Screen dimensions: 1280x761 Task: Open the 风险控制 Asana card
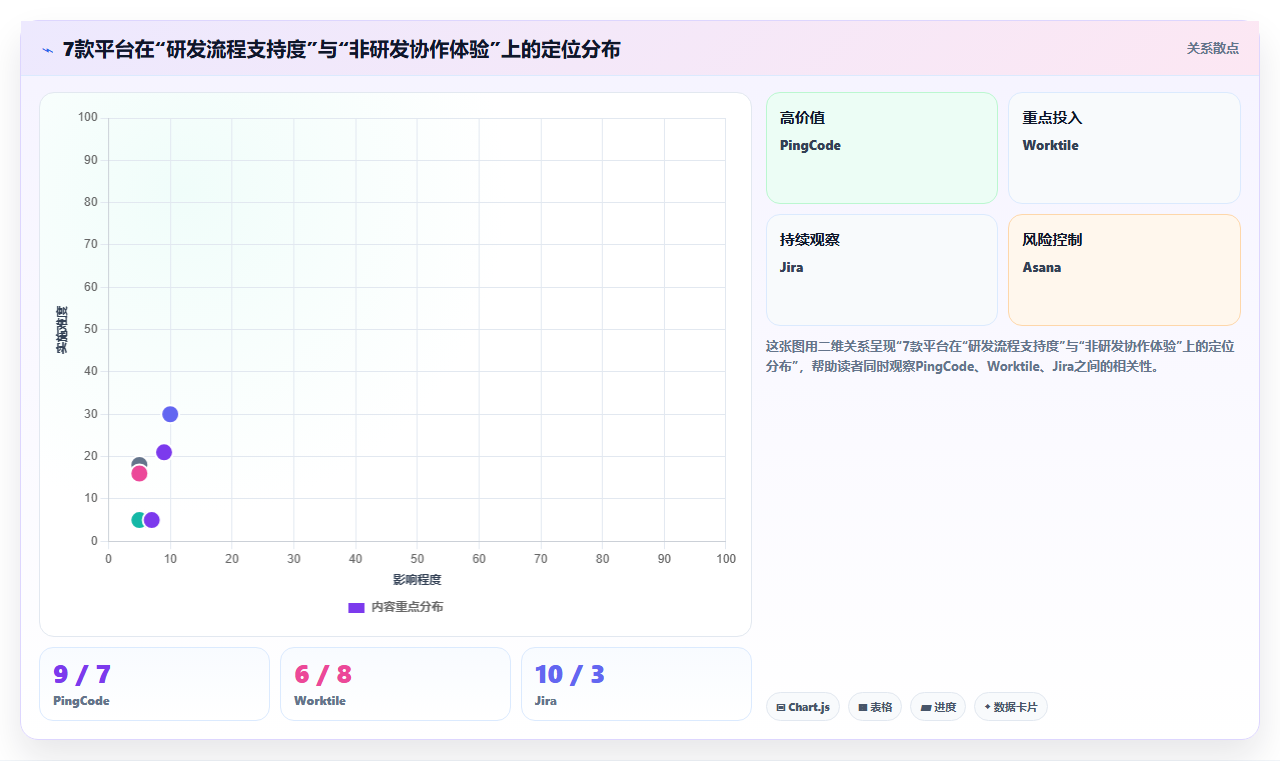click(x=1124, y=270)
